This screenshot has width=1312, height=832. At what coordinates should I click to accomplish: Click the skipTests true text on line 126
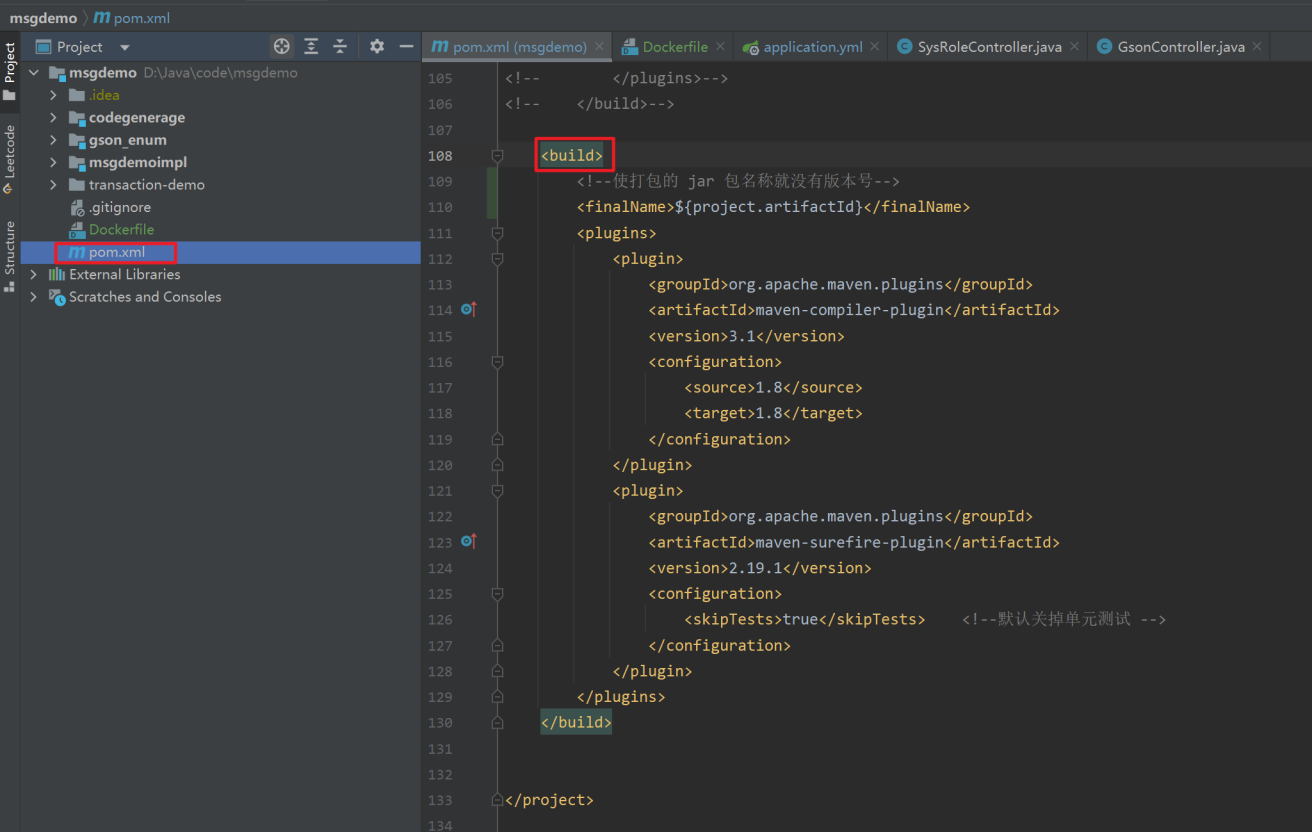point(804,620)
